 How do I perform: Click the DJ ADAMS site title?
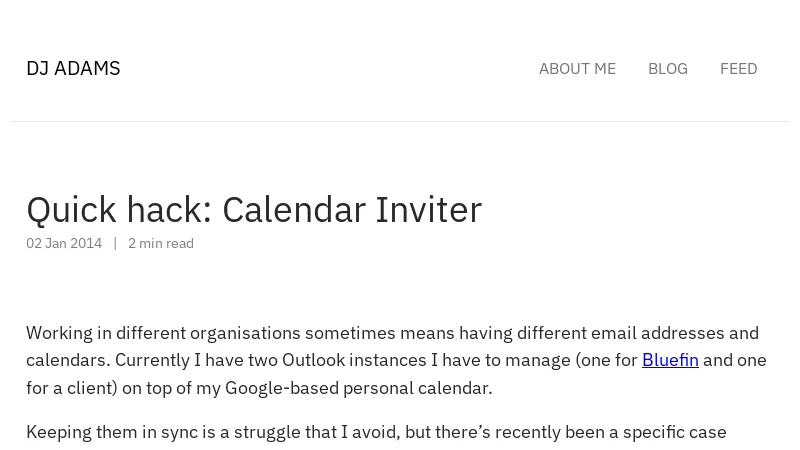[73, 68]
